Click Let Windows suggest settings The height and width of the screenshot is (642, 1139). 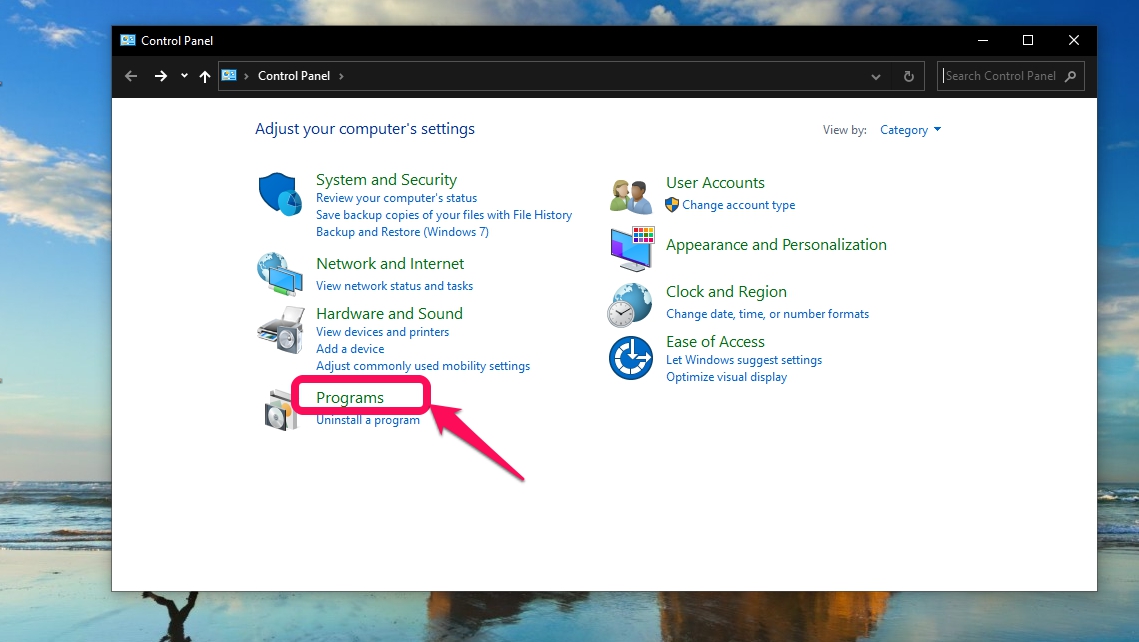[744, 360]
